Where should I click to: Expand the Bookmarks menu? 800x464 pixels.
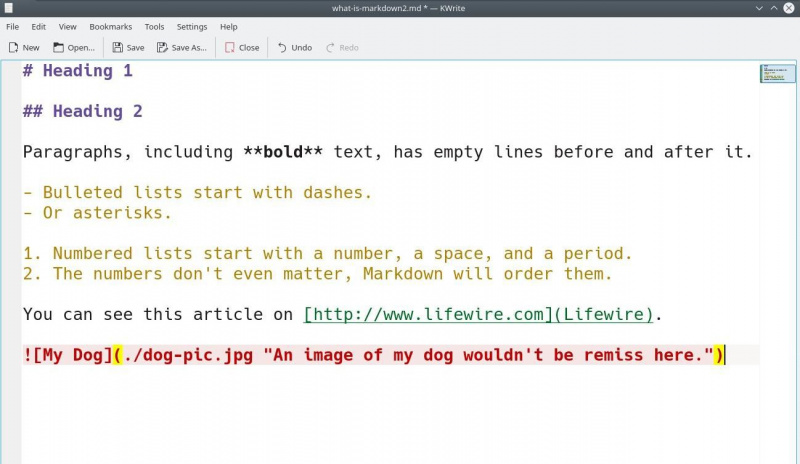point(111,27)
